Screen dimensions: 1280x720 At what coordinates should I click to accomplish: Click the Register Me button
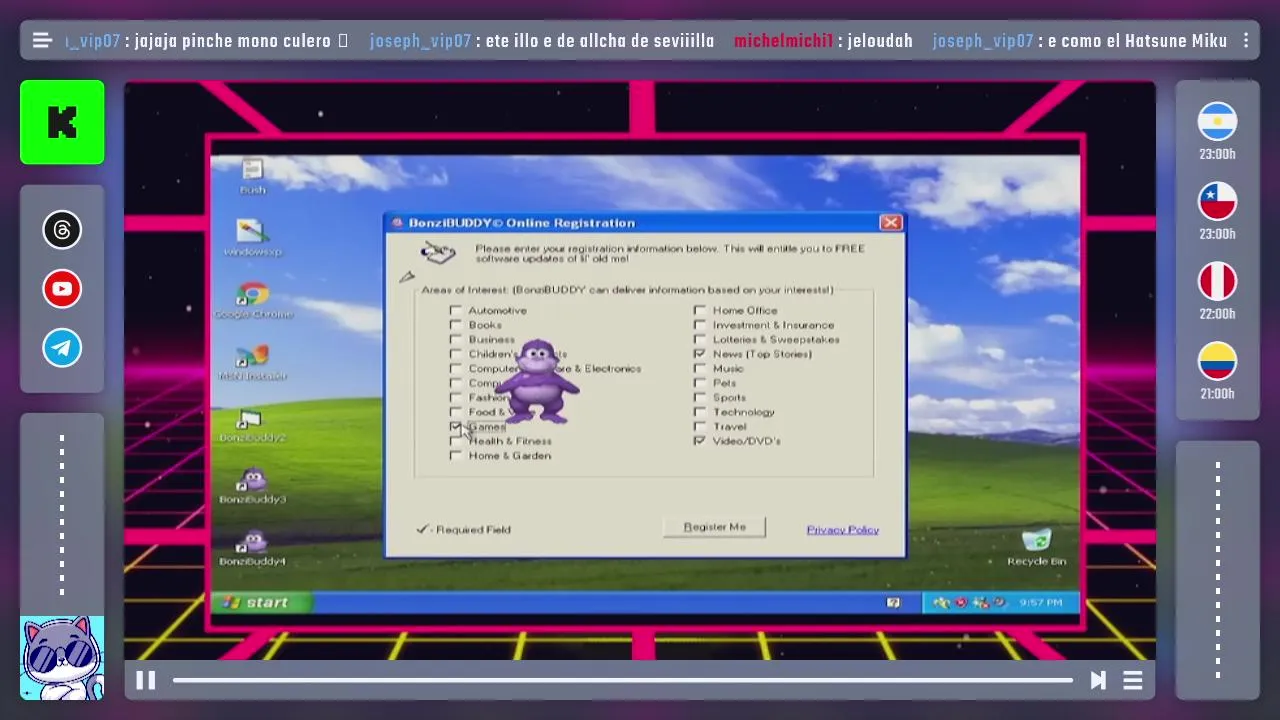(x=714, y=527)
